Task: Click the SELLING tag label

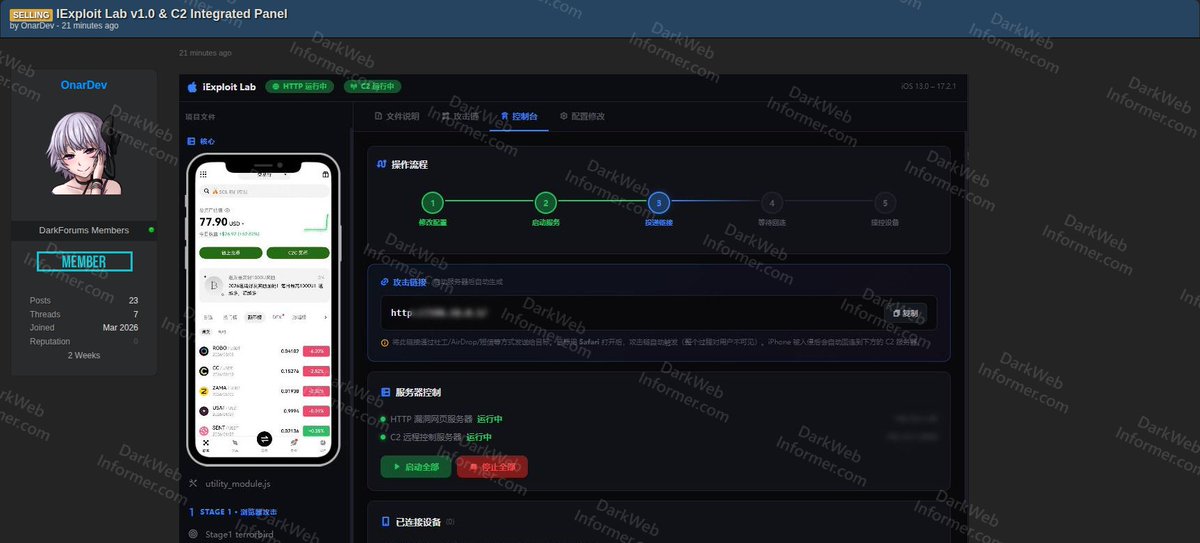Action: (x=31, y=15)
